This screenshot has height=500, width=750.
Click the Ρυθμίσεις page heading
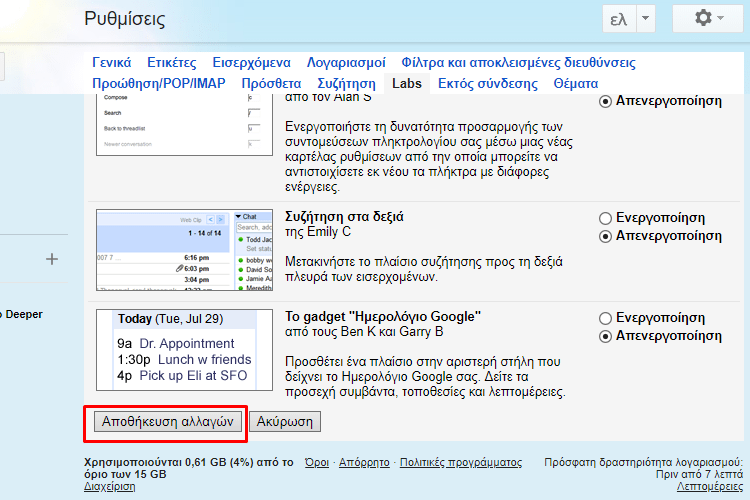point(125,19)
